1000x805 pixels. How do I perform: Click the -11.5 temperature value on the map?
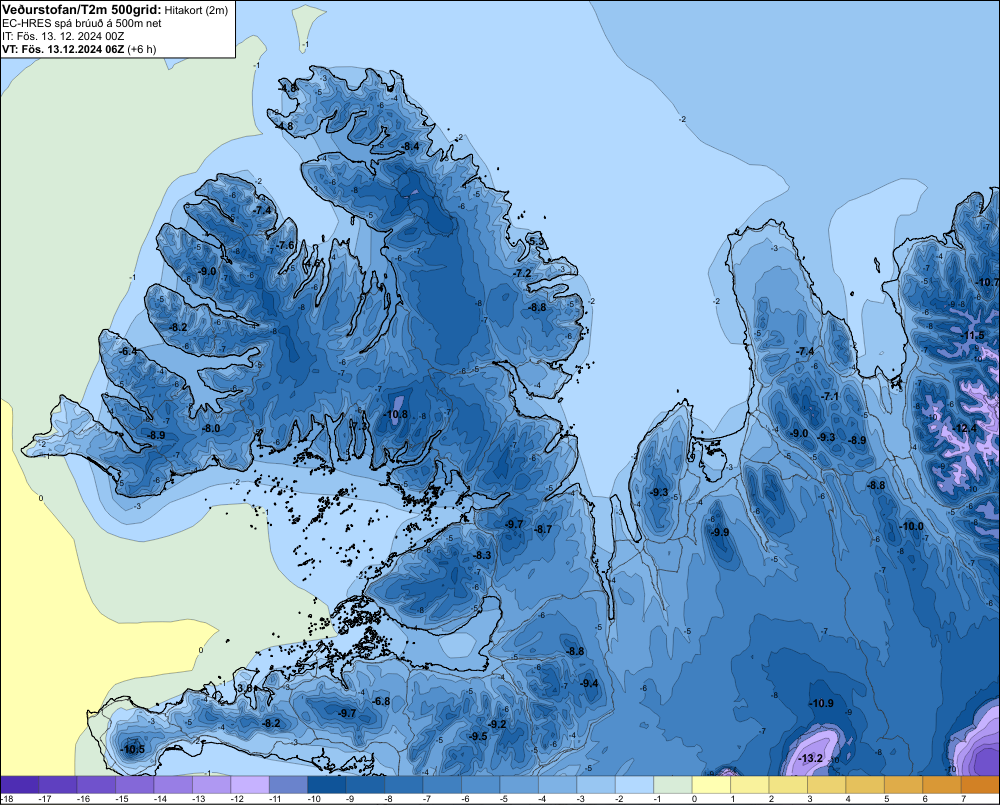[x=973, y=336]
